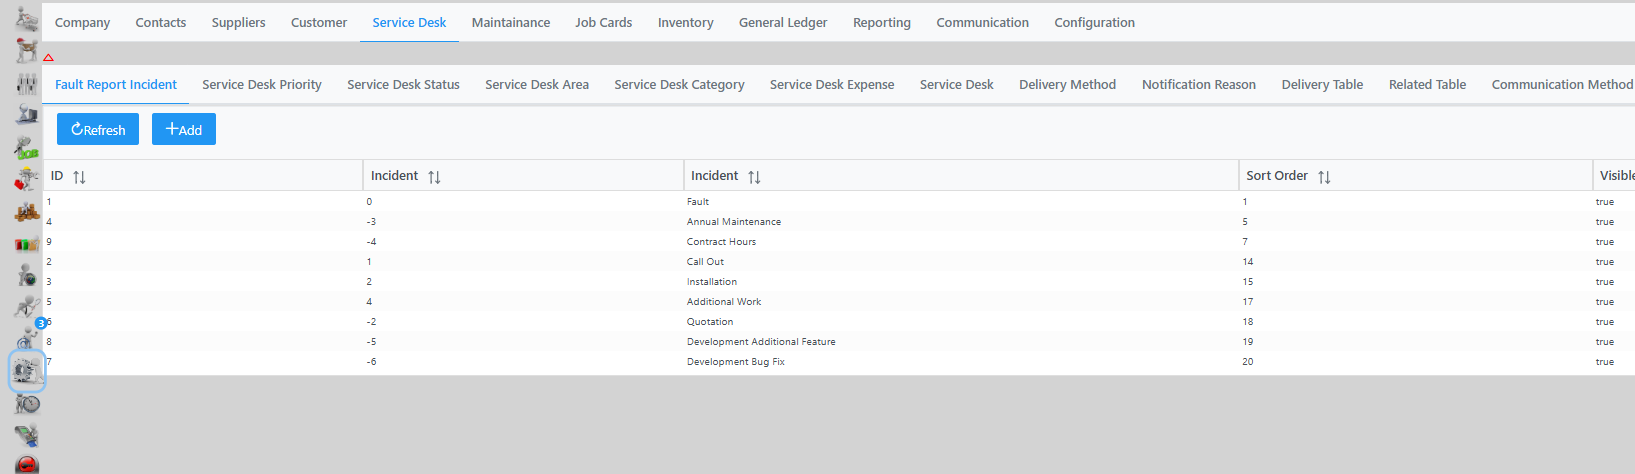Select the Contract Hours row
The height and width of the screenshot is (474, 1635).
[x=839, y=241]
